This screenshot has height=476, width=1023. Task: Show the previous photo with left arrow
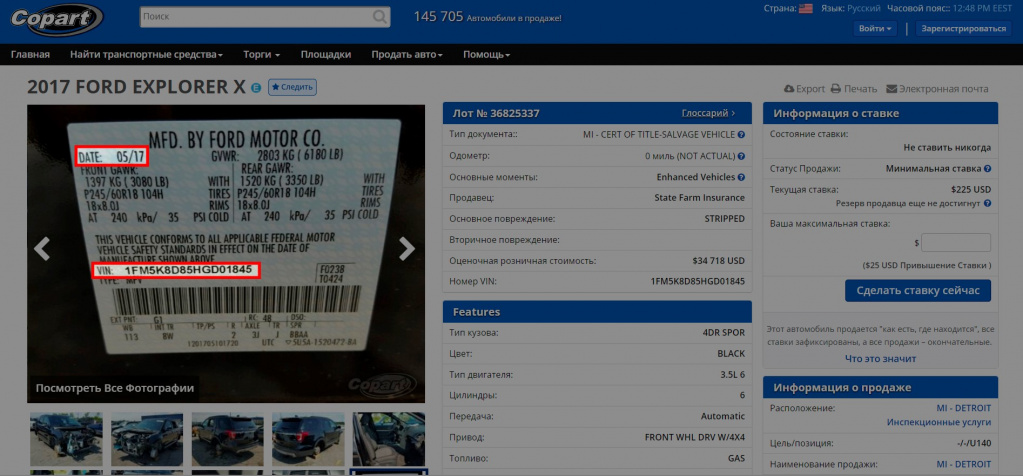42,248
